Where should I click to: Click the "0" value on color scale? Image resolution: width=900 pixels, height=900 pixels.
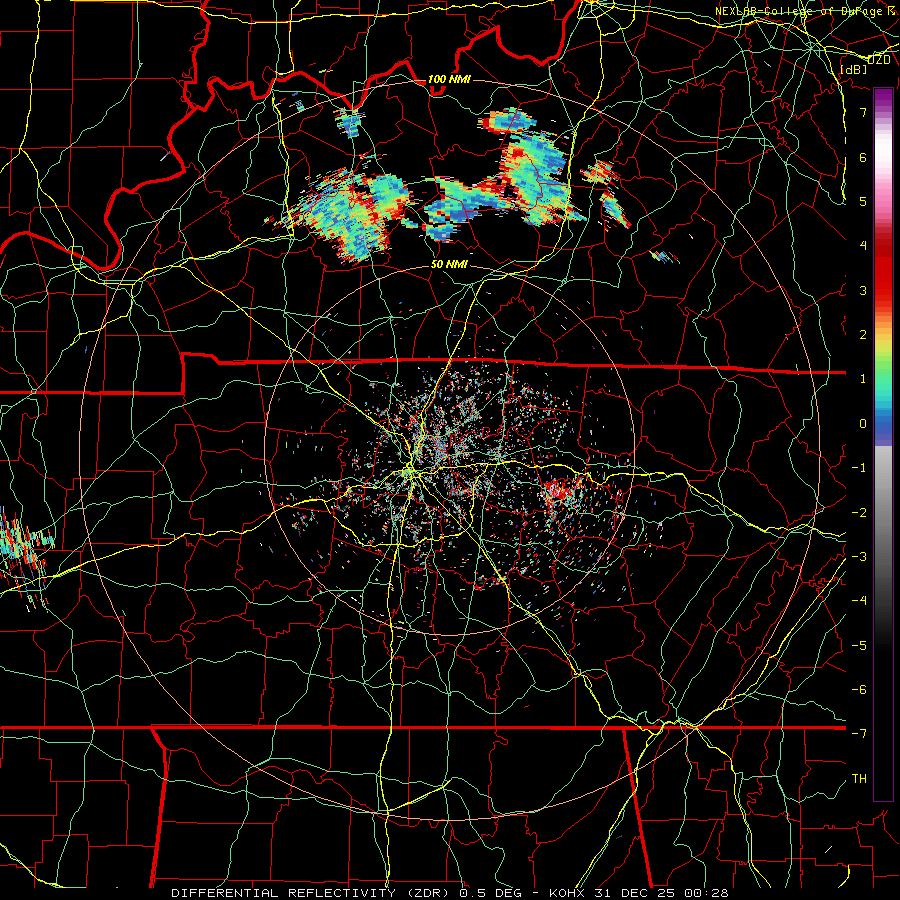pos(863,424)
